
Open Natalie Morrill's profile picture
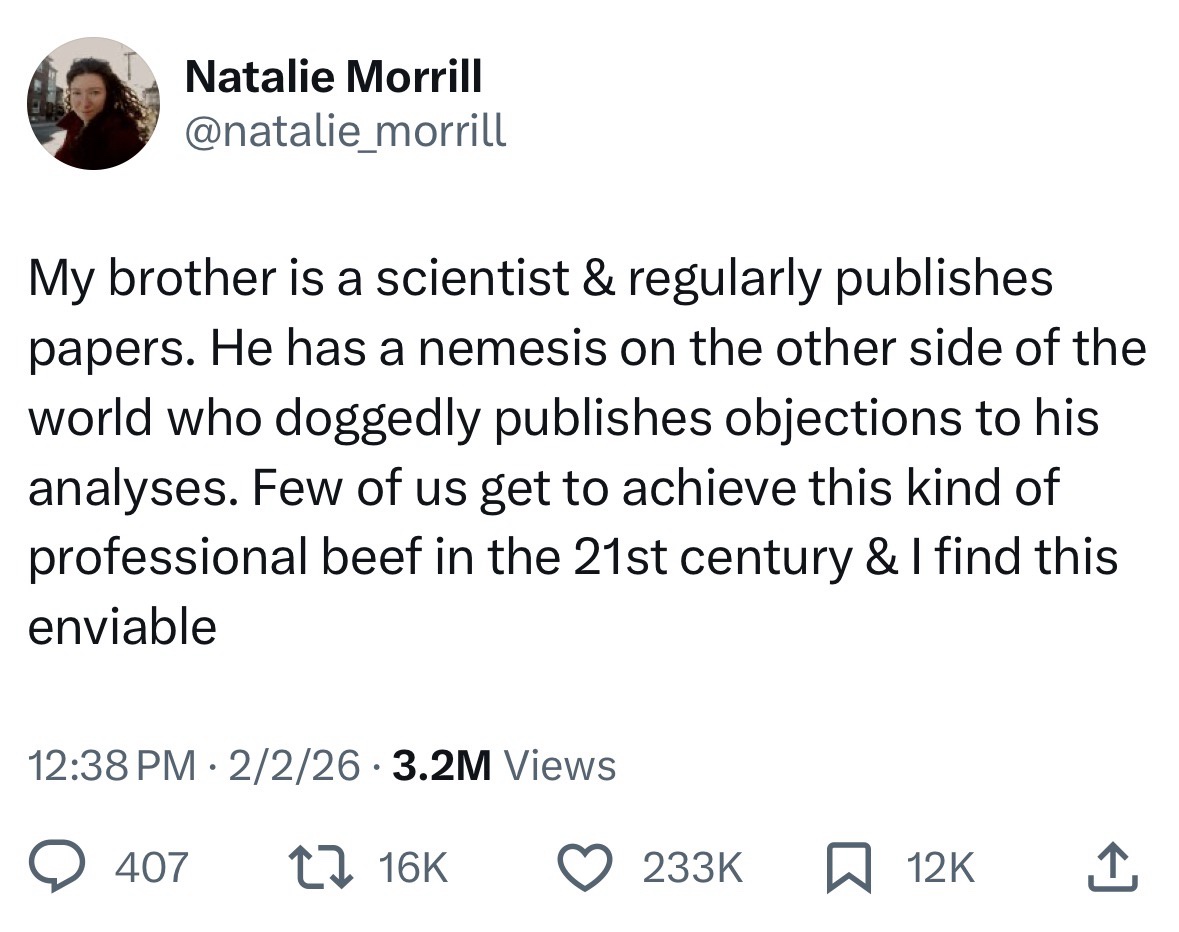[93, 104]
